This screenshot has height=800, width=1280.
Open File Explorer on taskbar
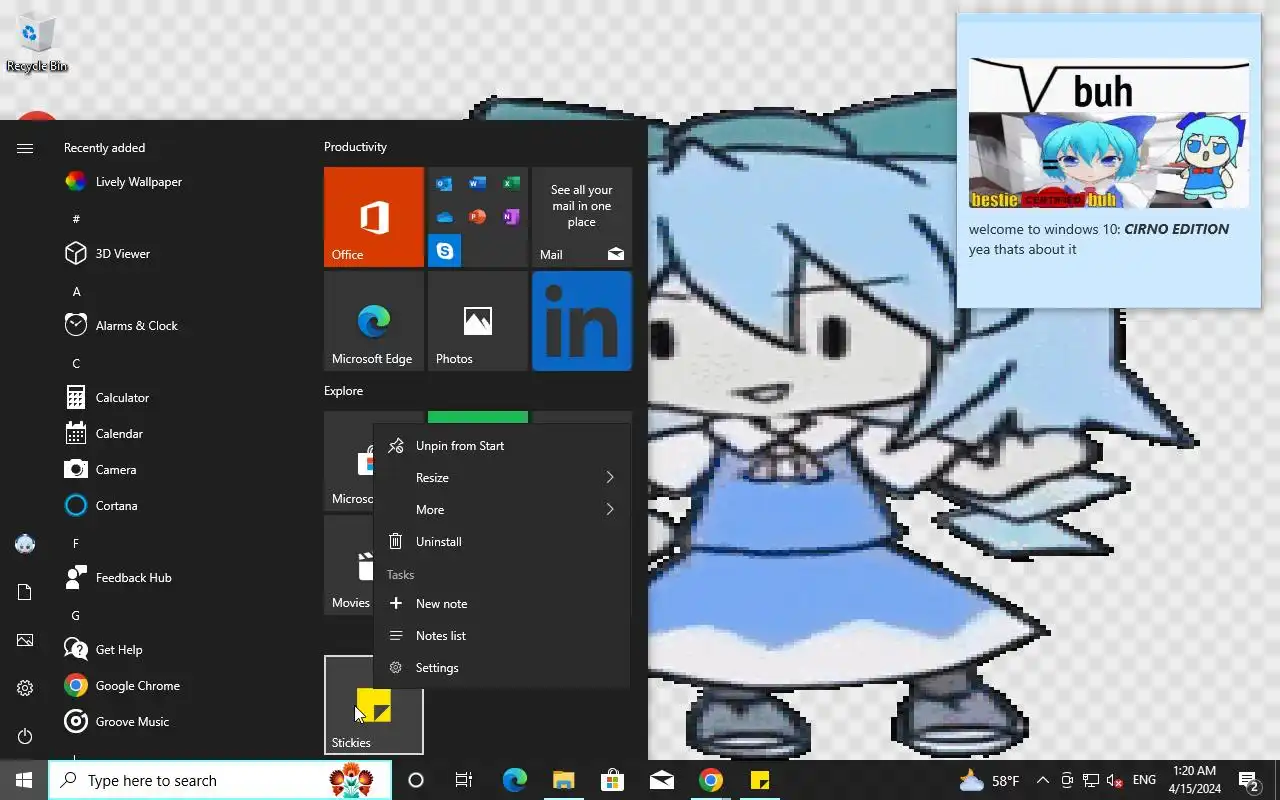coord(564,780)
